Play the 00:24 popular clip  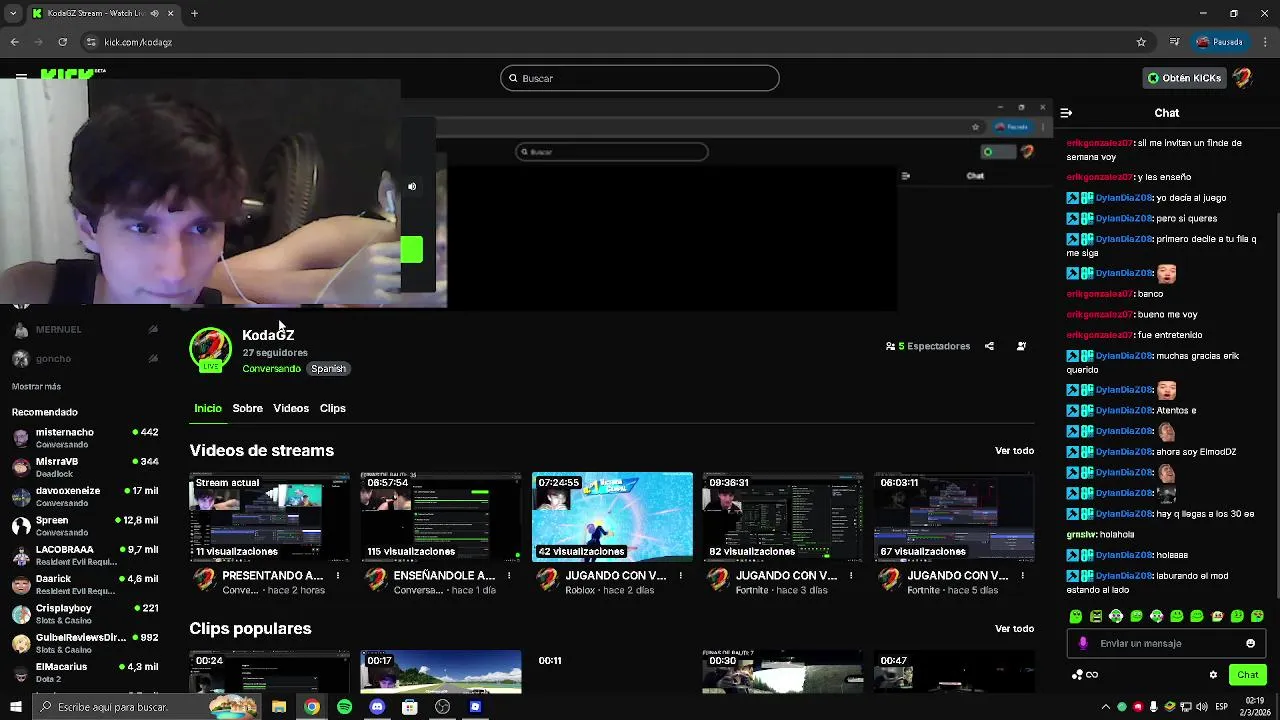pos(270,671)
